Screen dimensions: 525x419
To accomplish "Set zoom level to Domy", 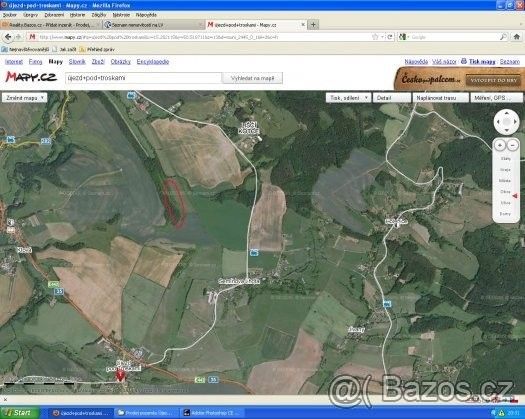I will (x=506, y=214).
